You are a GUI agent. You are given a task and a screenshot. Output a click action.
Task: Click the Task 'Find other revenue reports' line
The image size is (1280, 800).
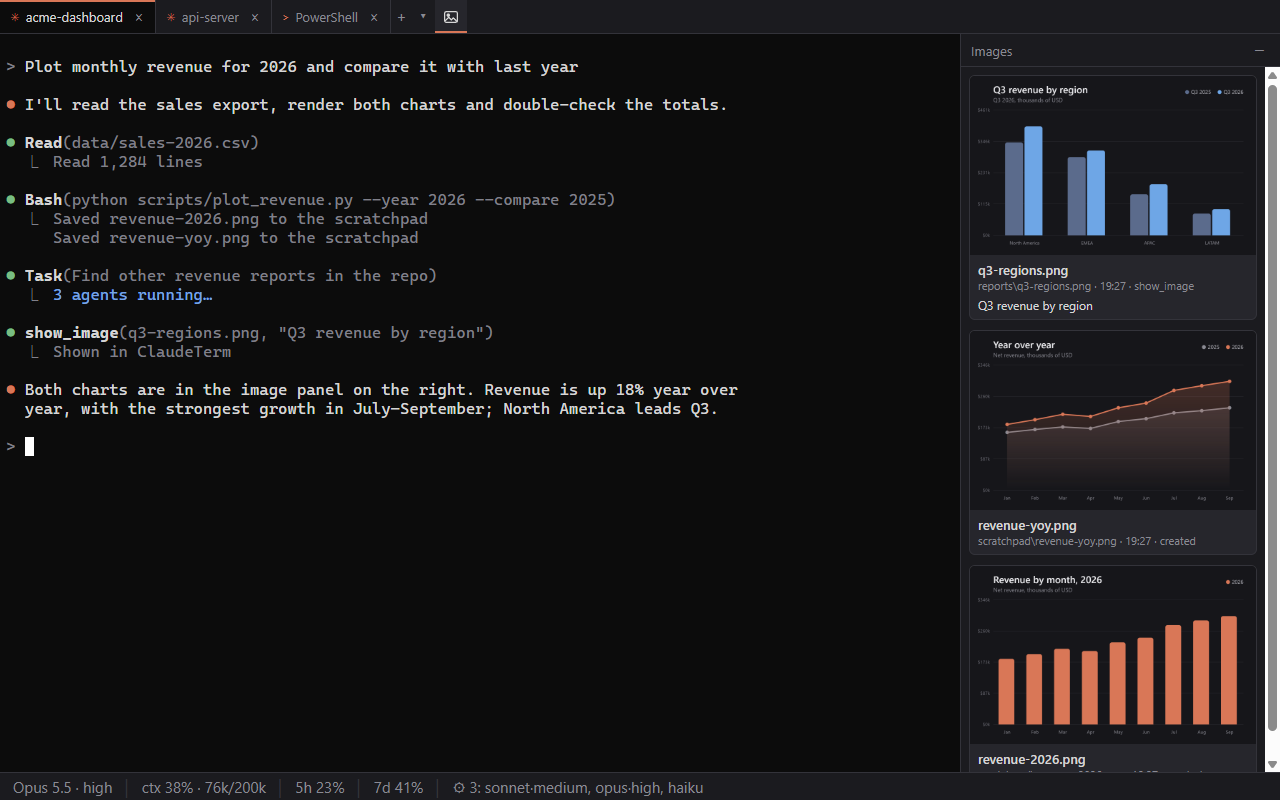coord(231,276)
